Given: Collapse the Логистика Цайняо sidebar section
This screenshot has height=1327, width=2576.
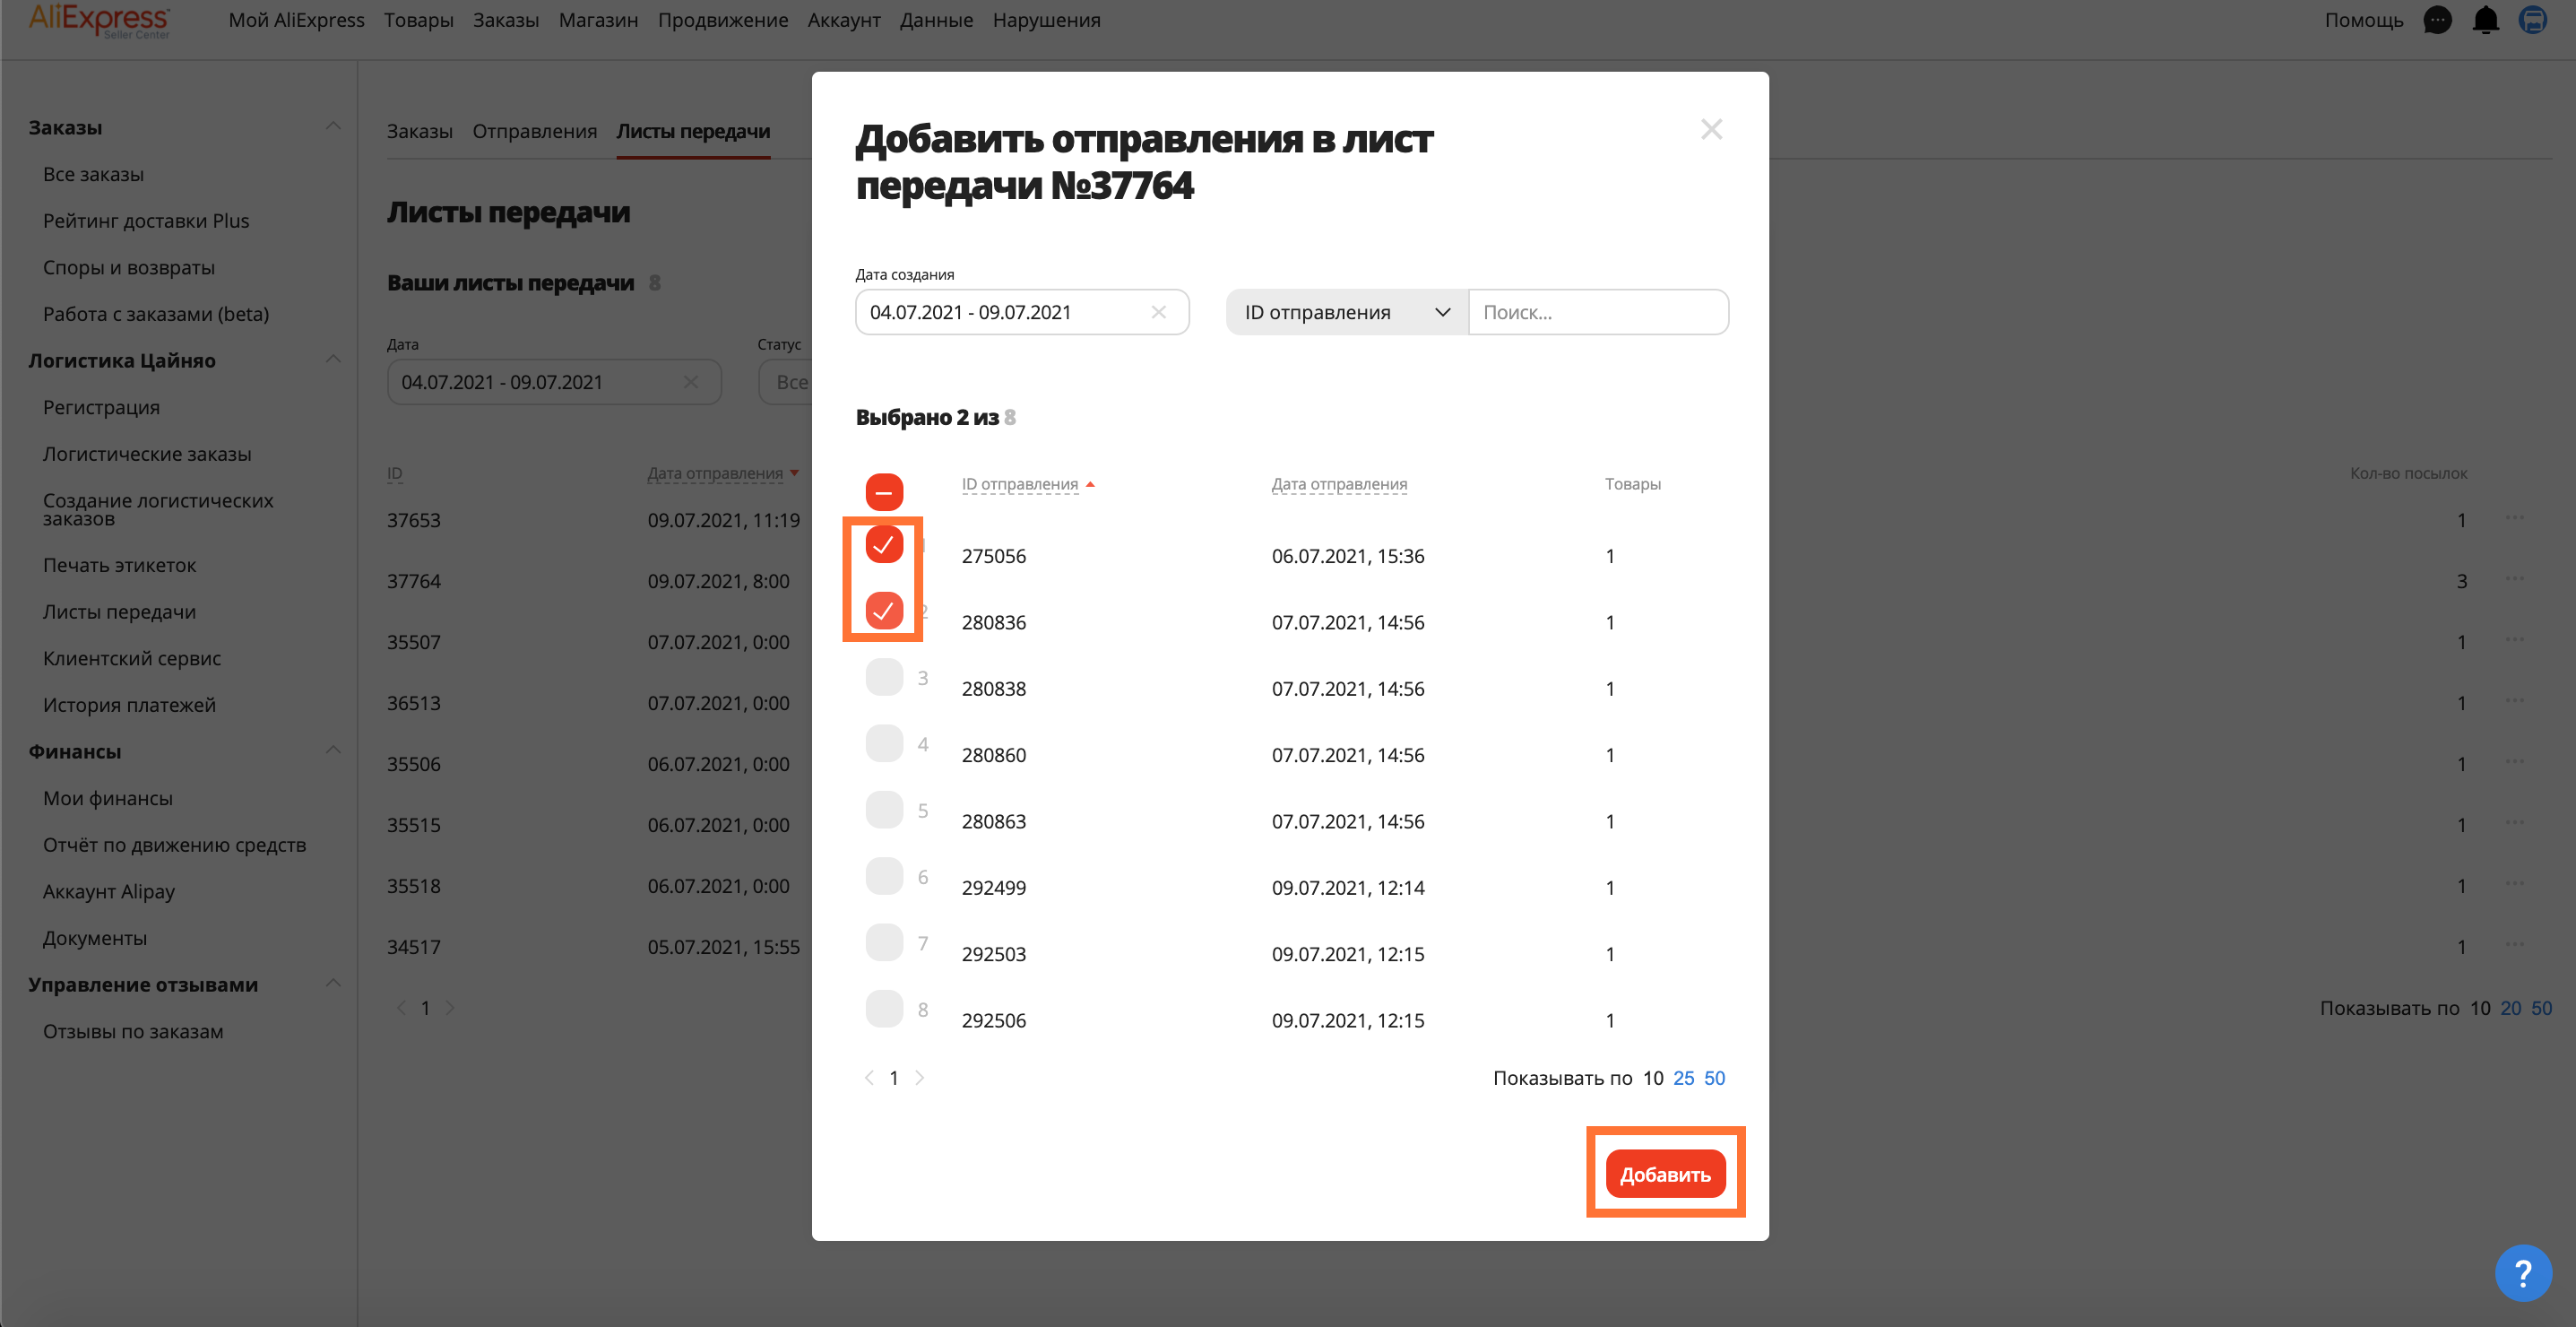Looking at the screenshot, I should pyautogui.click(x=333, y=359).
